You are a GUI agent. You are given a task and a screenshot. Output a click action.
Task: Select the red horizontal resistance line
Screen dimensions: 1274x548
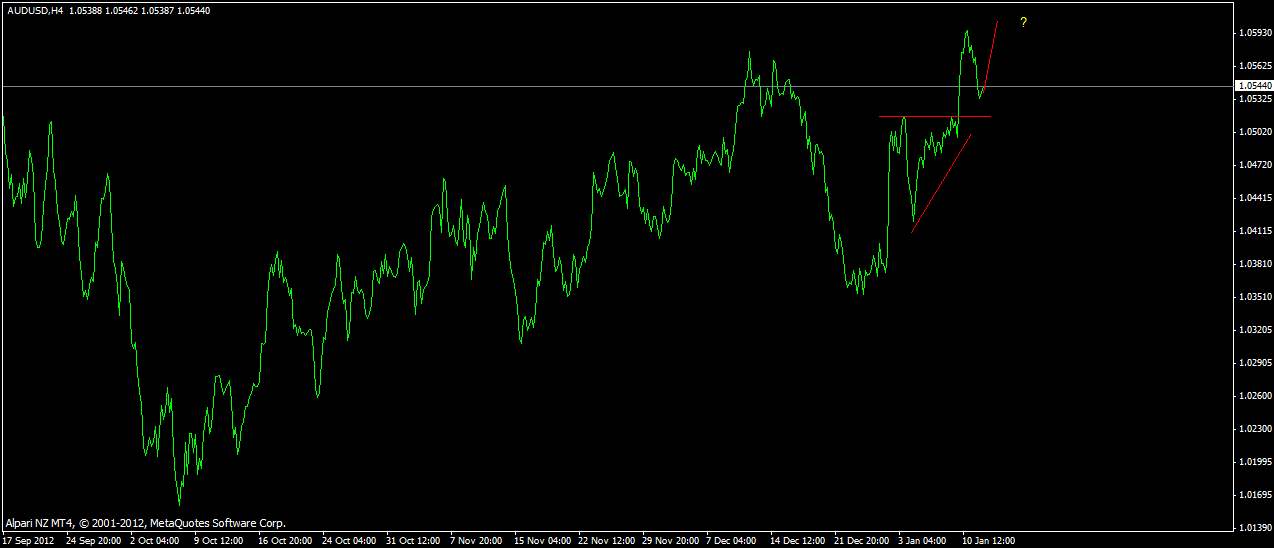935,117
